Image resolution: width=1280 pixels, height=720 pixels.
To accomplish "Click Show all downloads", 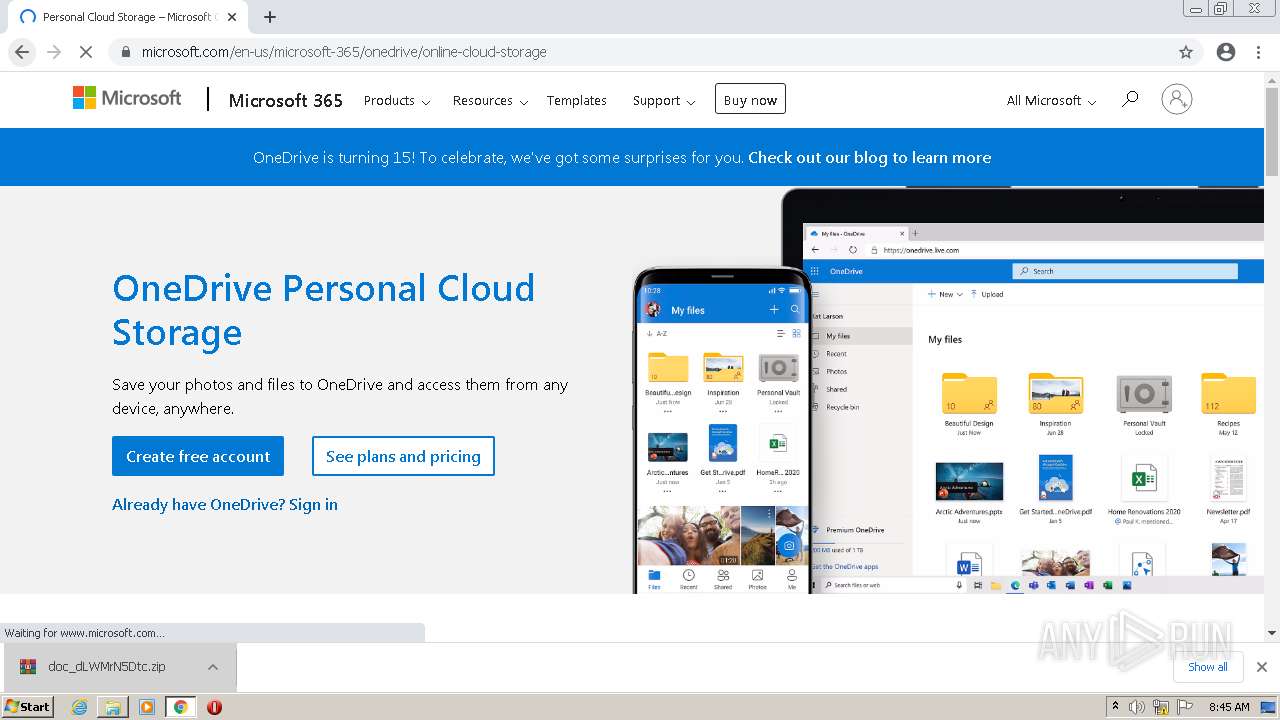I will 1207,667.
